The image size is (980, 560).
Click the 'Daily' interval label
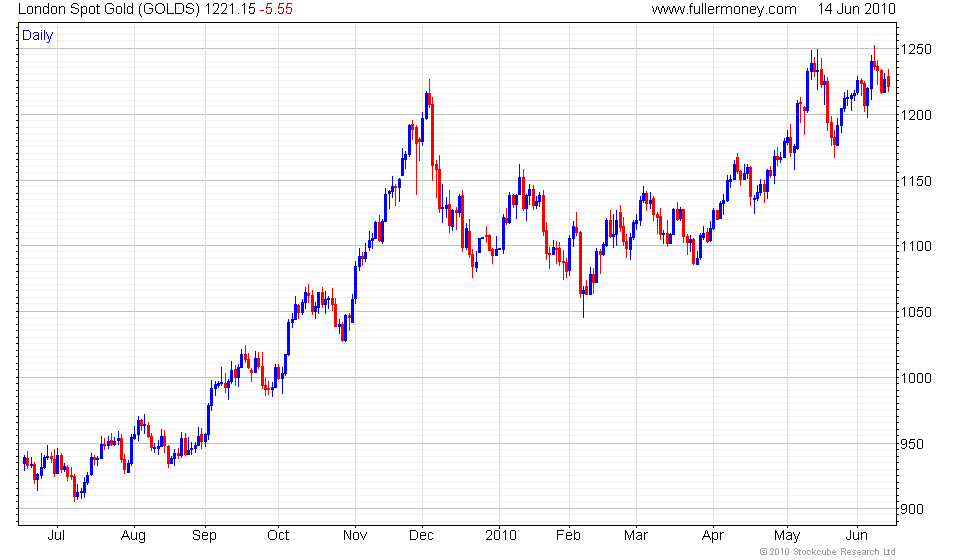pos(38,36)
